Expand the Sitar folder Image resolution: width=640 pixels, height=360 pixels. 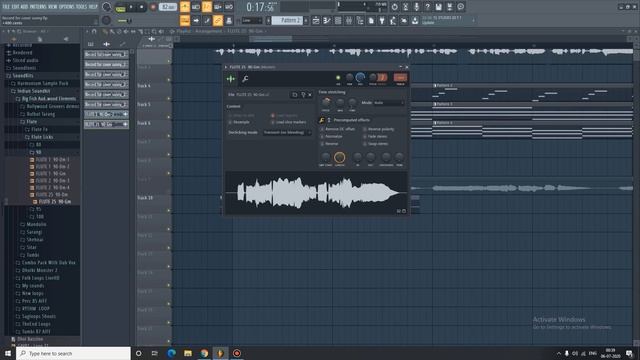pos(31,247)
